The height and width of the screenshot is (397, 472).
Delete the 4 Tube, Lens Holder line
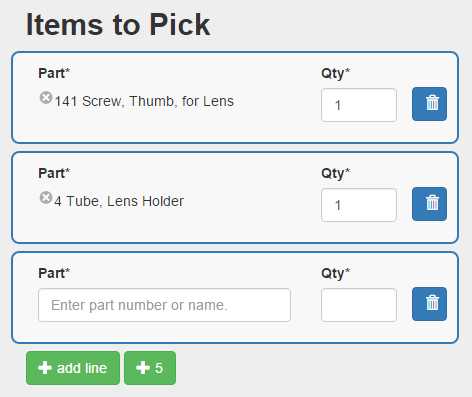click(429, 204)
